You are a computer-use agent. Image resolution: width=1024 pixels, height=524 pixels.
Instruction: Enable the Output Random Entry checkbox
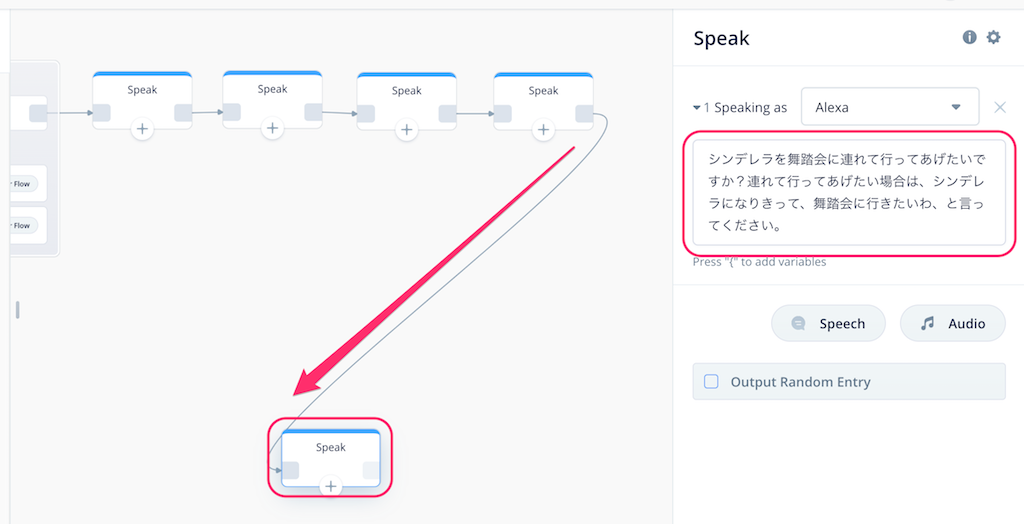[711, 382]
